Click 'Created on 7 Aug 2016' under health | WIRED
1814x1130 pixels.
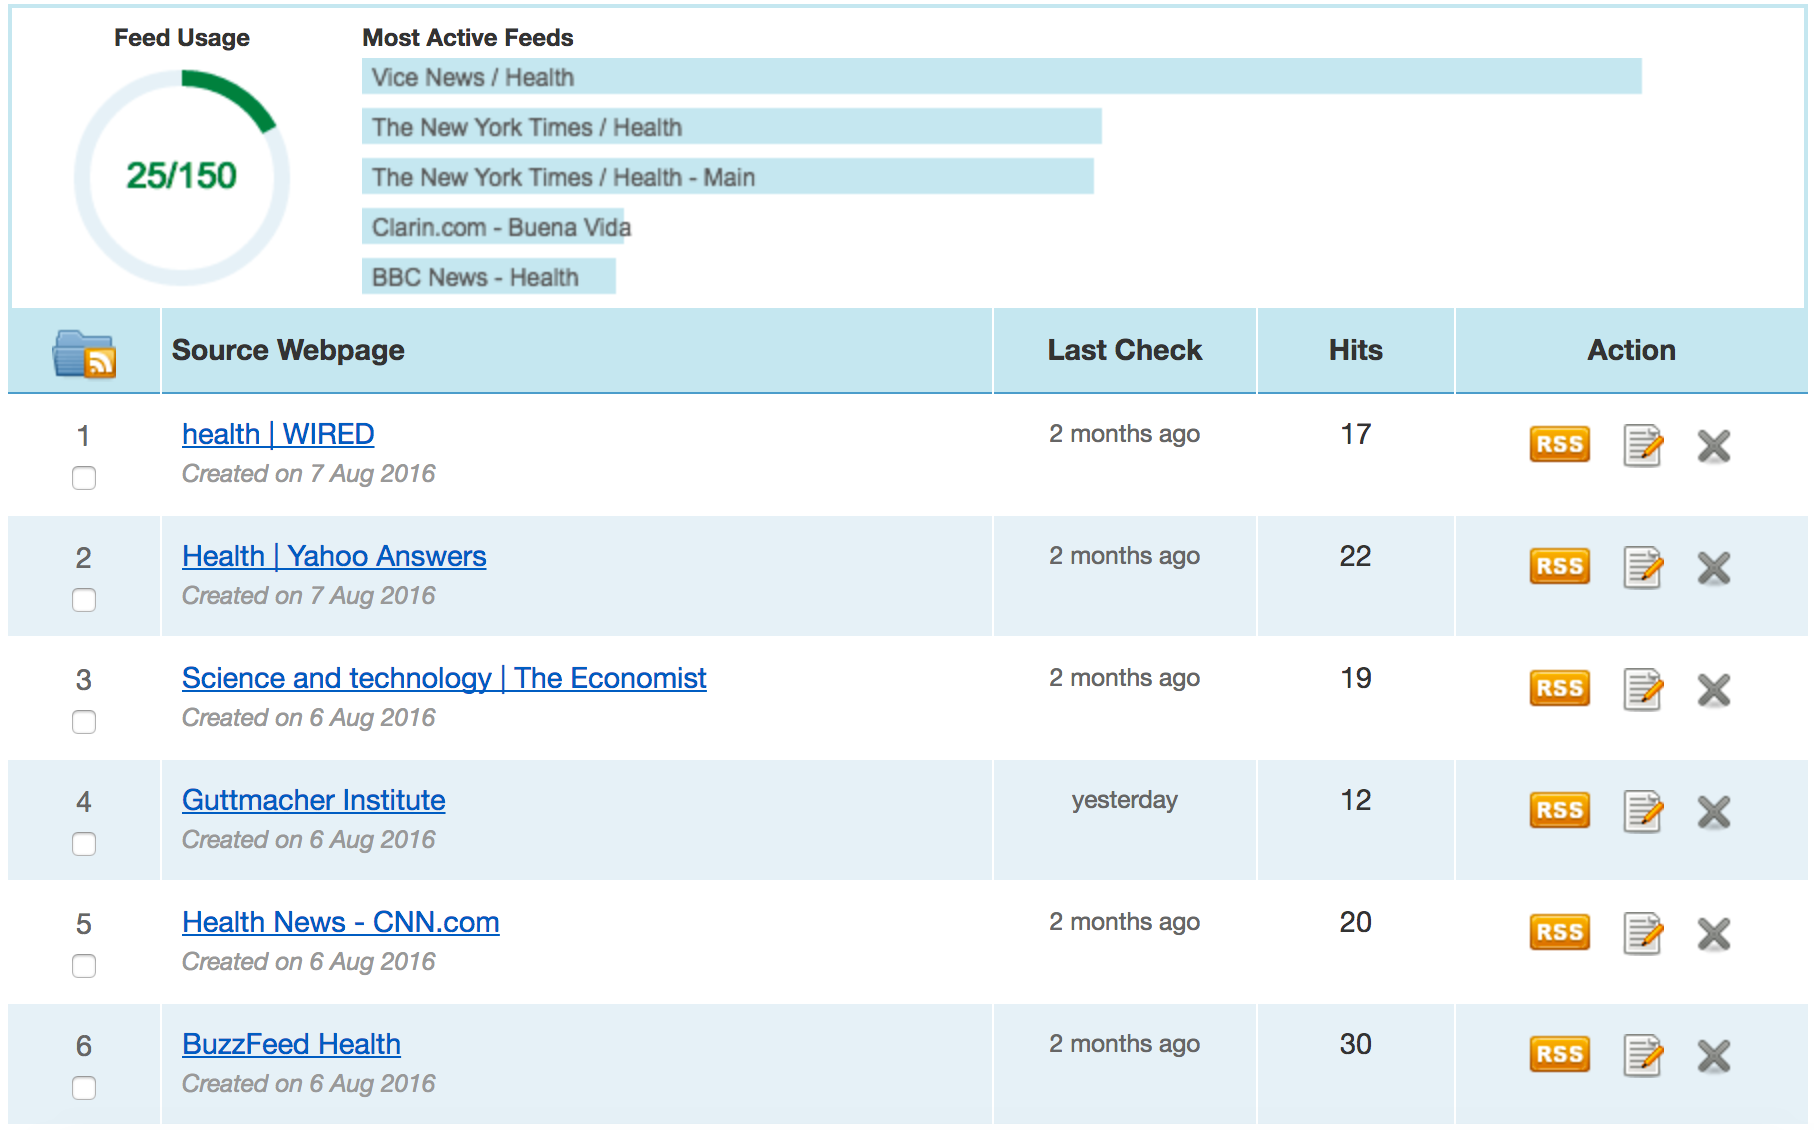308,474
